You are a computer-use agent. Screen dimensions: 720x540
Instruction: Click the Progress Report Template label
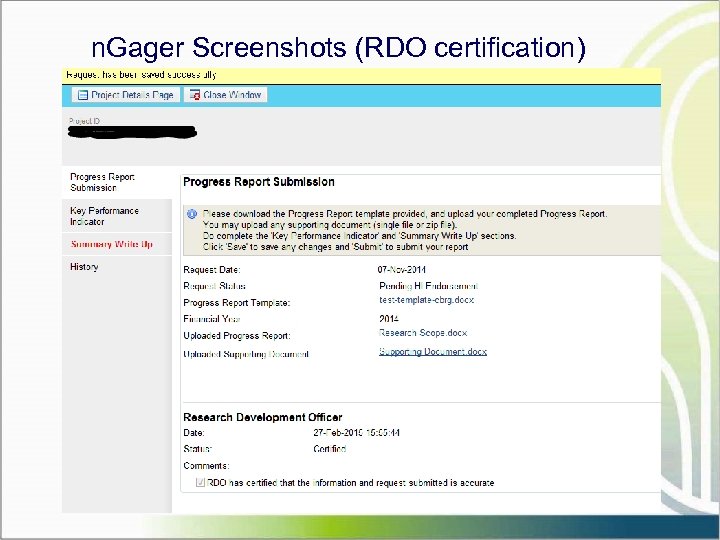[x=236, y=303]
